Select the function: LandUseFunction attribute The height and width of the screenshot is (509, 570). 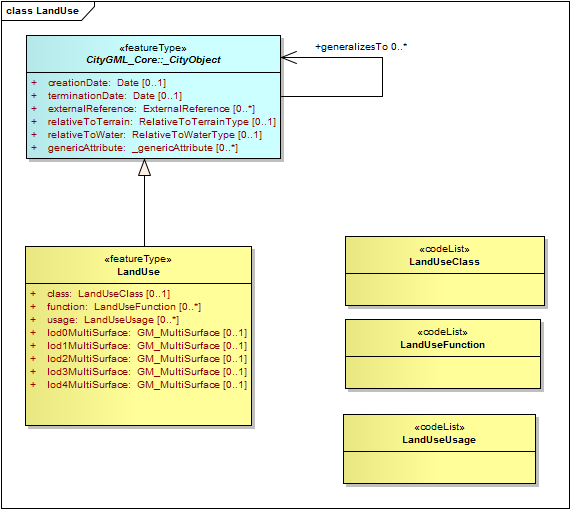(124, 307)
